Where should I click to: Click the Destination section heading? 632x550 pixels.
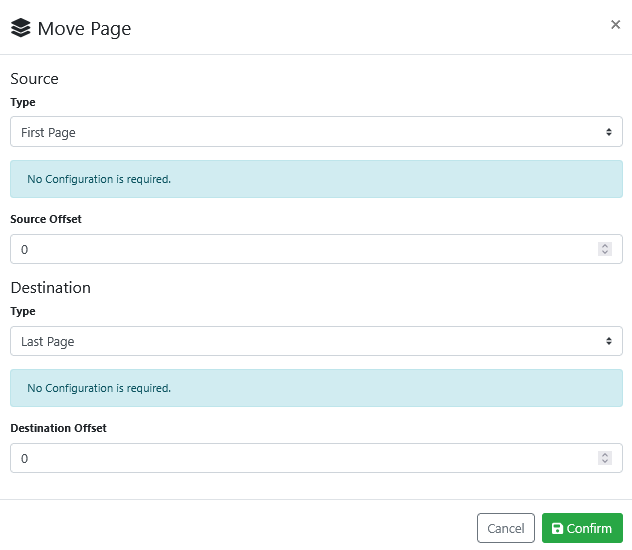[50, 287]
